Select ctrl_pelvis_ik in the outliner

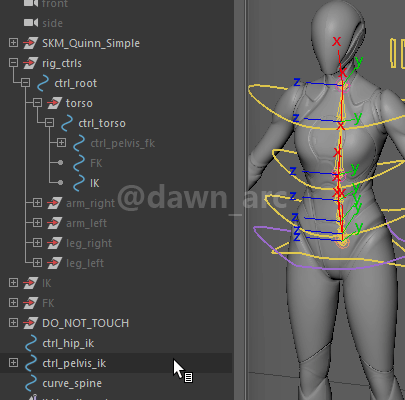[x=74, y=363]
